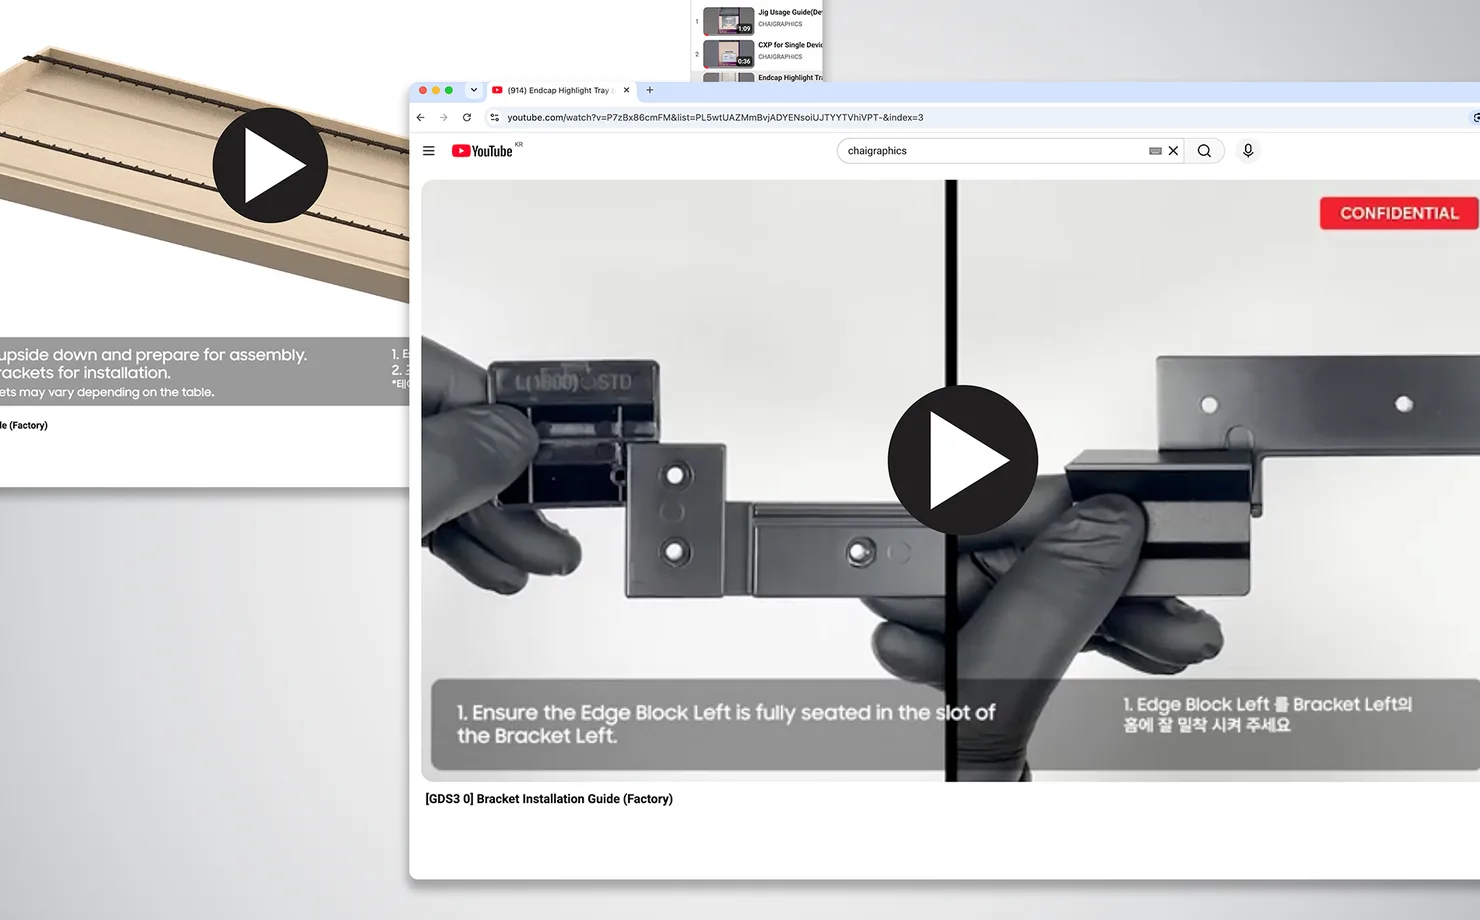Play the tray video in the background window

point(270,165)
